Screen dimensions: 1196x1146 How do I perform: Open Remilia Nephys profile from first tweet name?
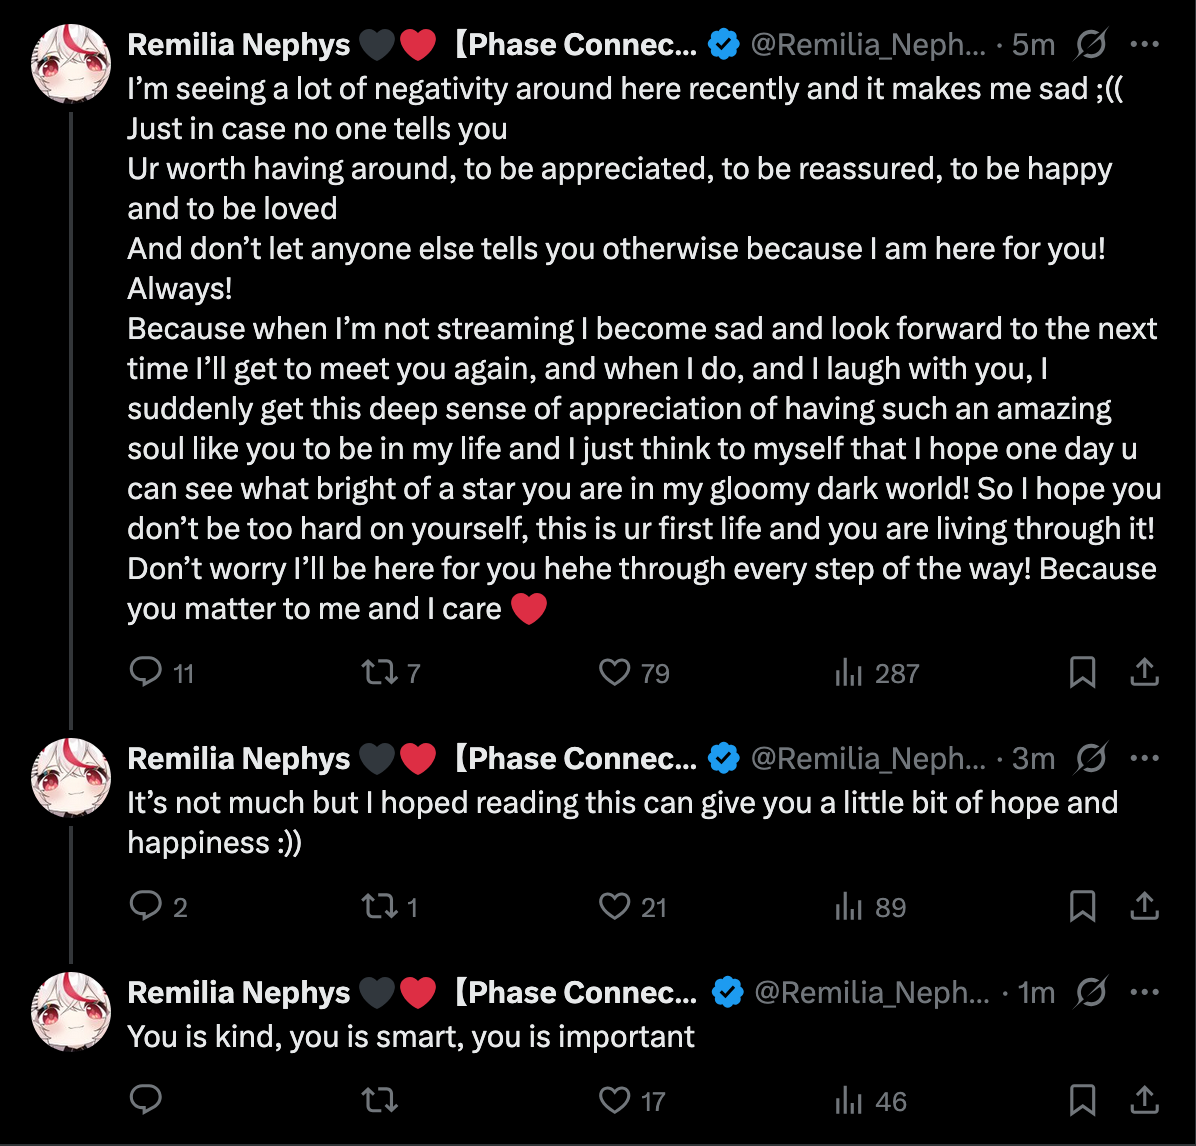click(x=239, y=45)
